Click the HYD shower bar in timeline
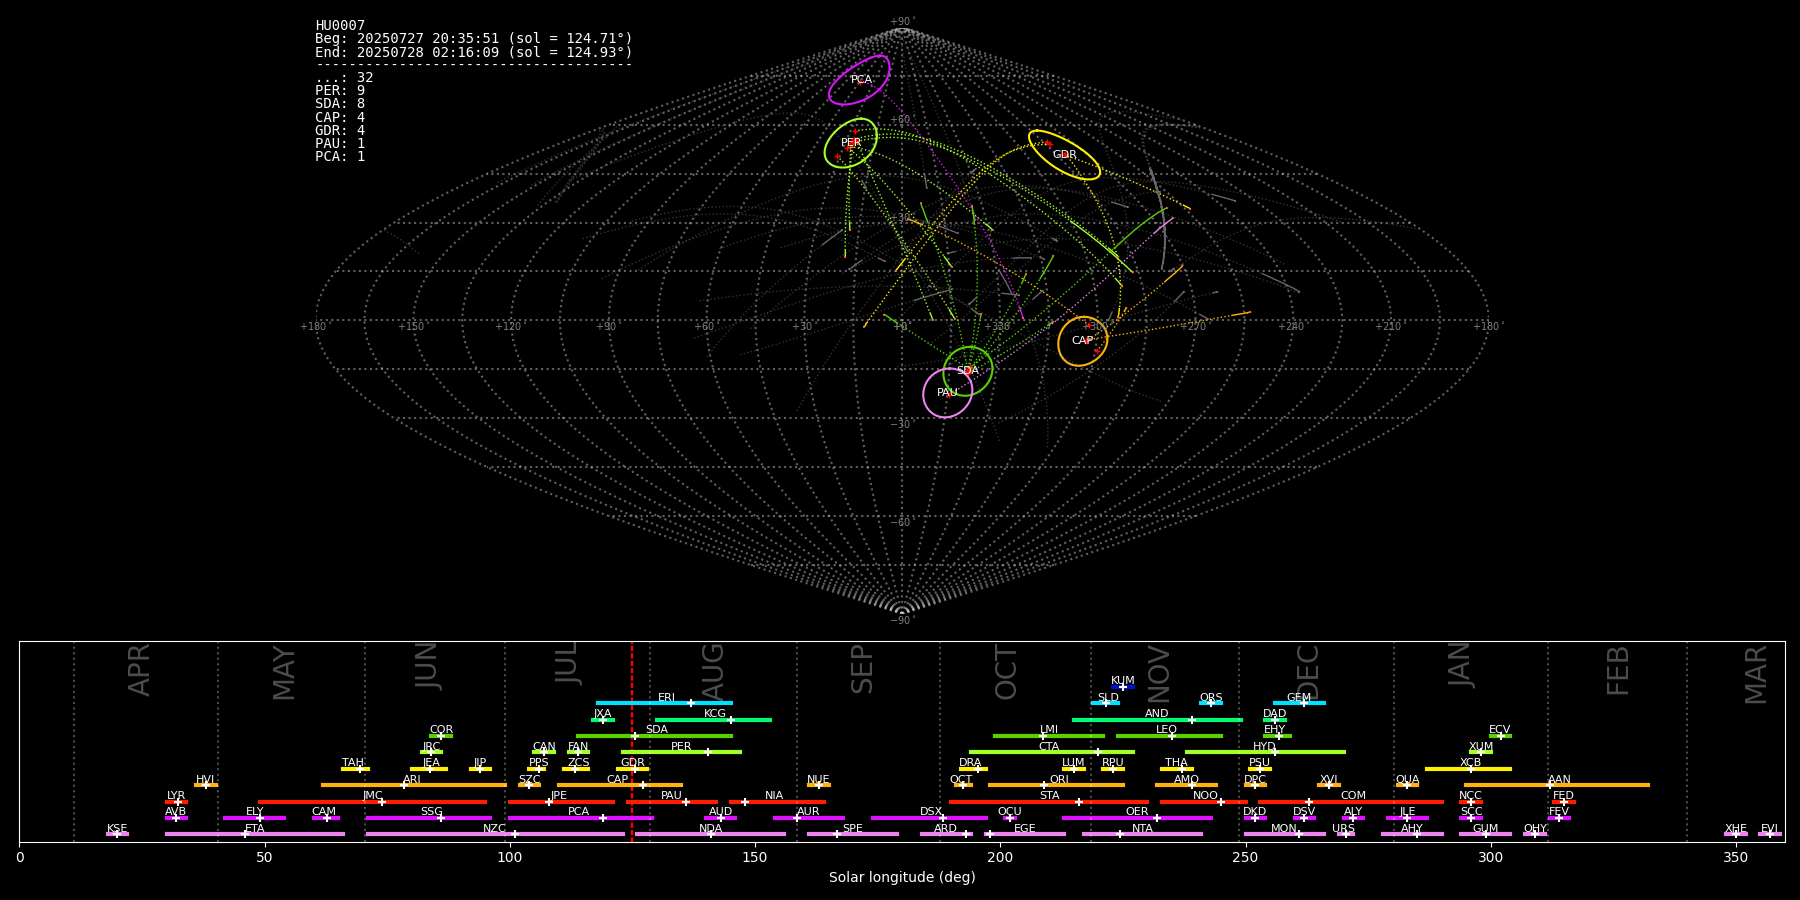Screen dimensions: 1800x900 pos(1265,752)
